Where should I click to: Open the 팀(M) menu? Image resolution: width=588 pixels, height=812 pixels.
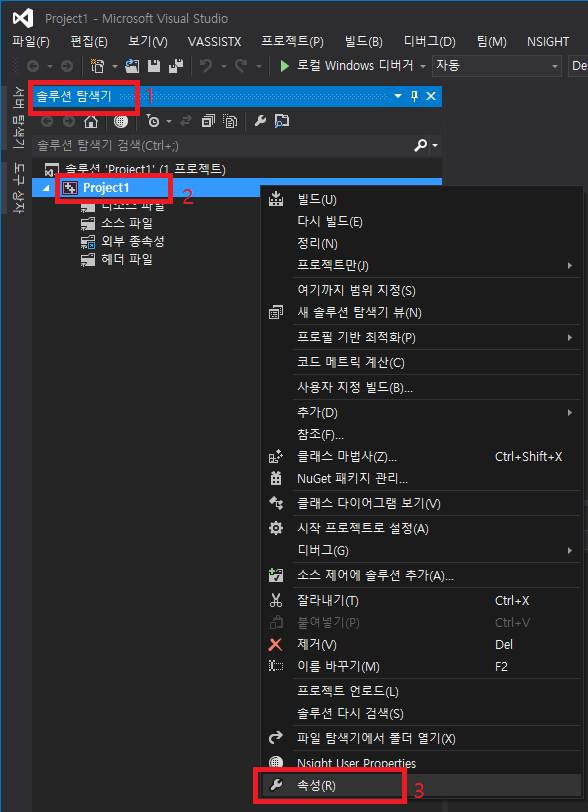tap(492, 41)
